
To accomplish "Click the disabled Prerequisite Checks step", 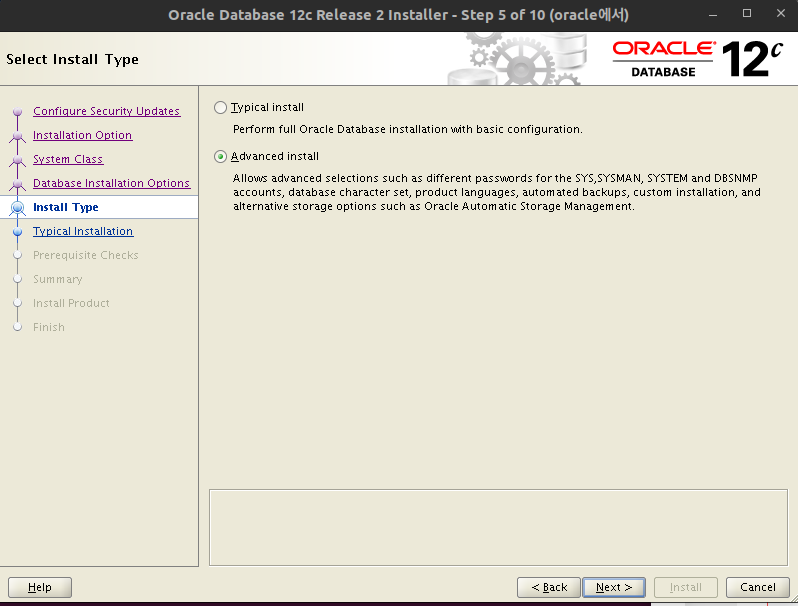I will click(86, 255).
